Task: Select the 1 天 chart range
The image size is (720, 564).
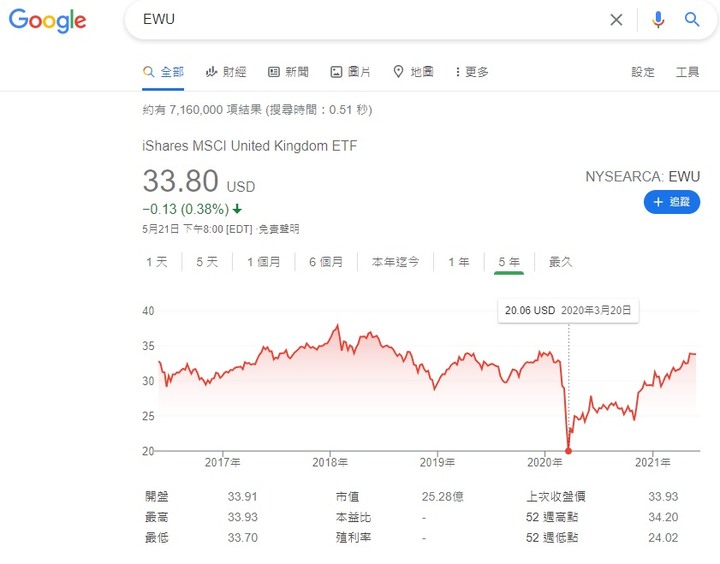Action: (x=157, y=262)
